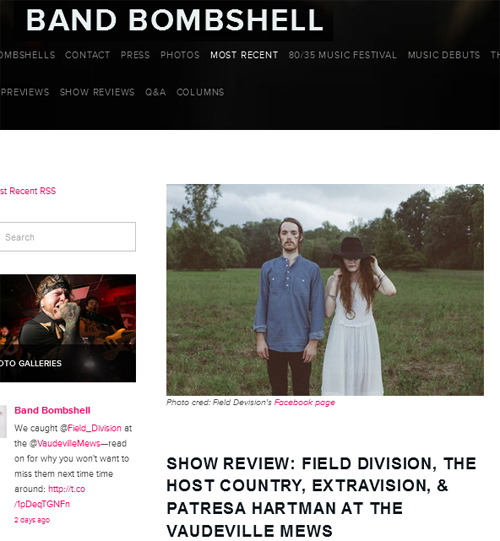Select the Most Recent nav item
500x541 pixels.
244,55
